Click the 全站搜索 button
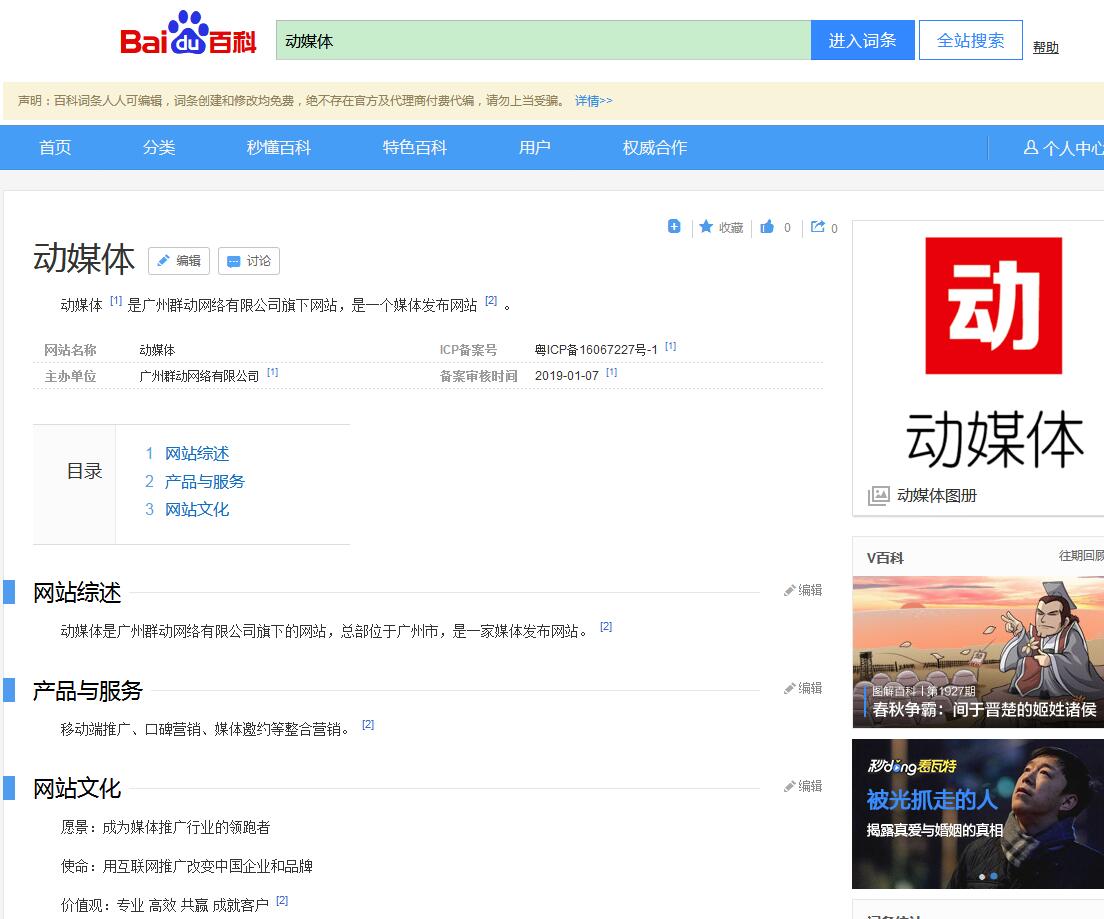Viewport: 1104px width, 919px height. 971,40
